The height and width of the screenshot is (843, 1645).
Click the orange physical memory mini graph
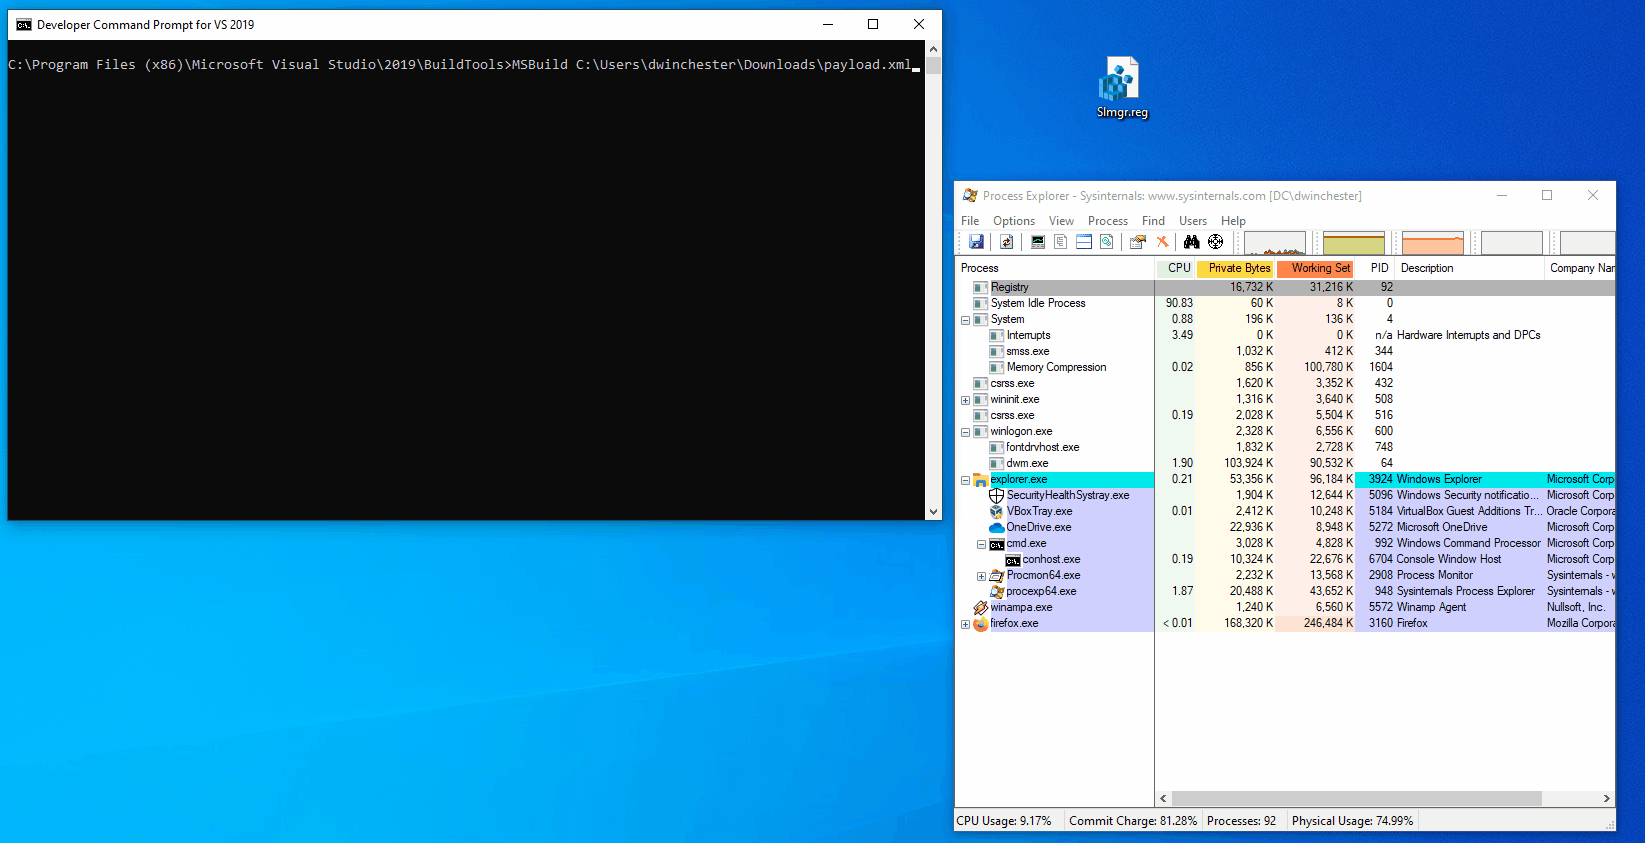tap(1433, 243)
